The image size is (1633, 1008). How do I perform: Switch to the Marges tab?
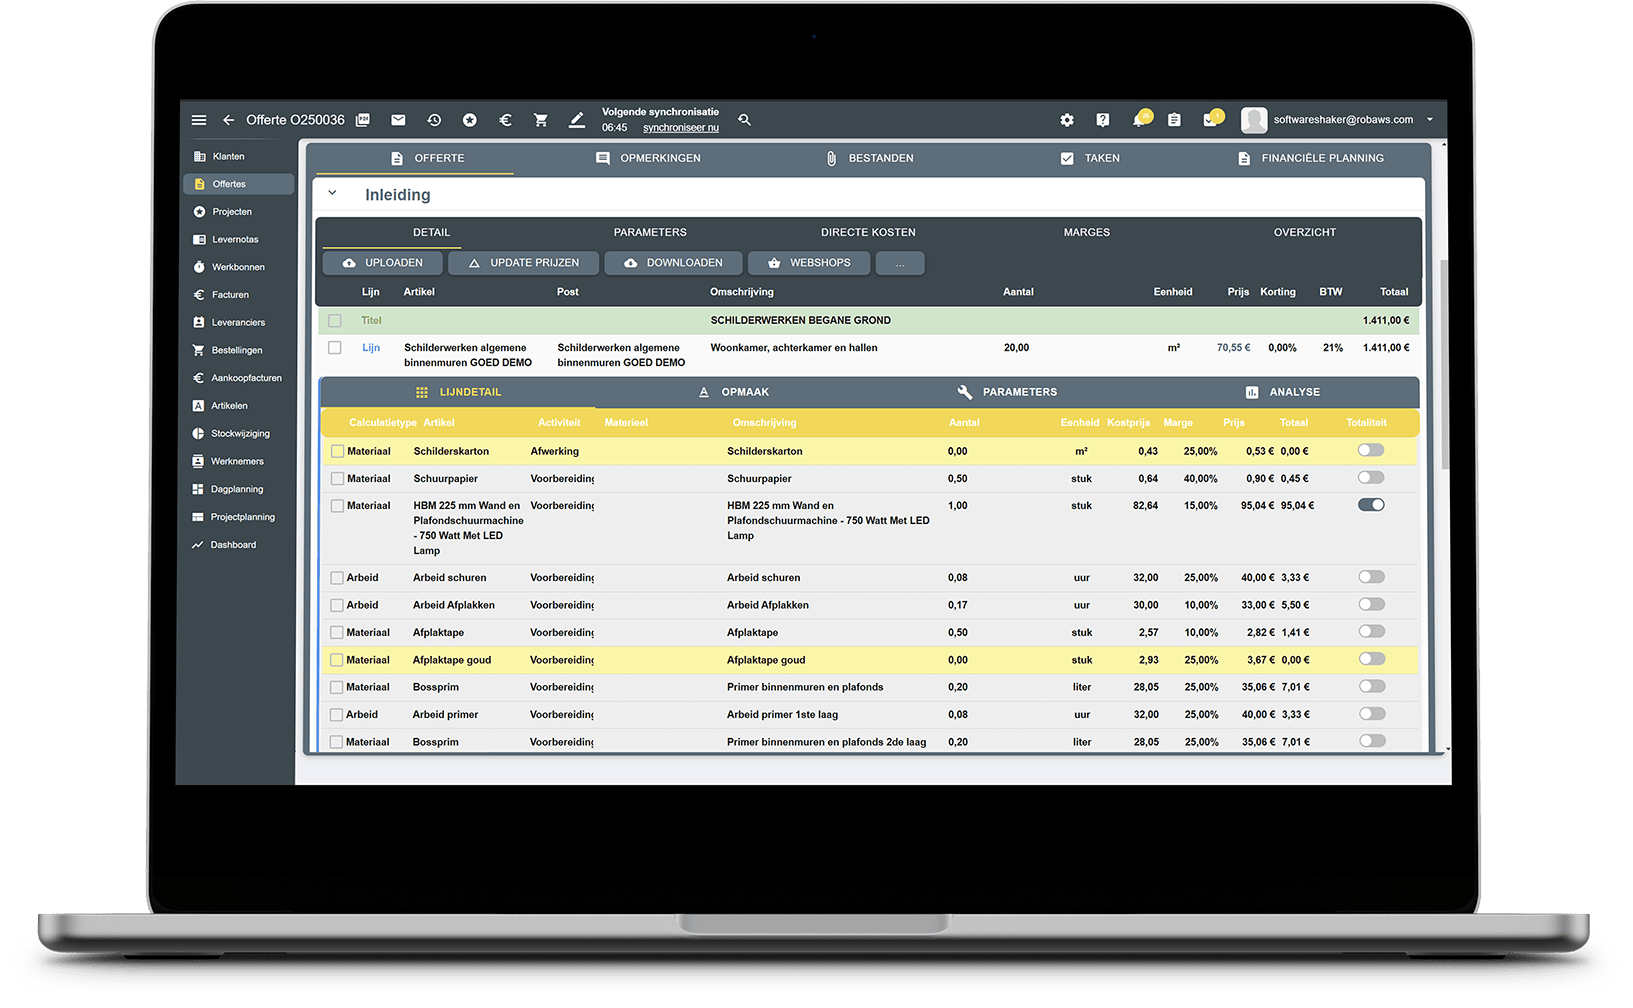[x=1086, y=232]
